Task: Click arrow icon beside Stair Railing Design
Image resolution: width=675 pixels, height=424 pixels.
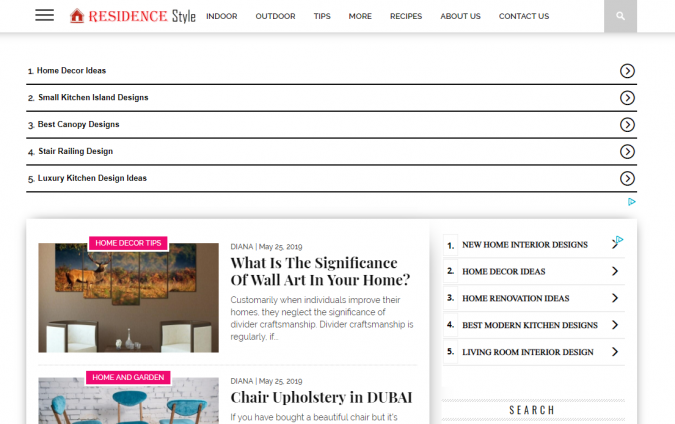Action: [627, 152]
